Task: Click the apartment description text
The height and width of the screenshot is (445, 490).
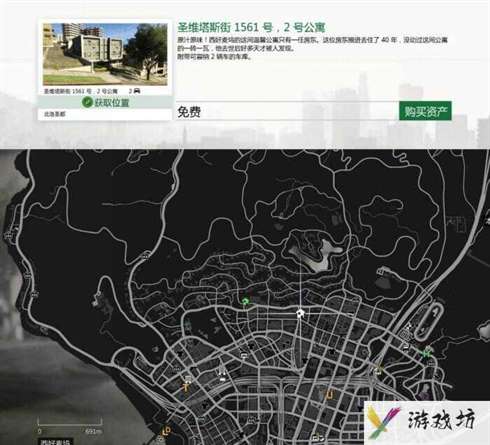Action: (312, 48)
